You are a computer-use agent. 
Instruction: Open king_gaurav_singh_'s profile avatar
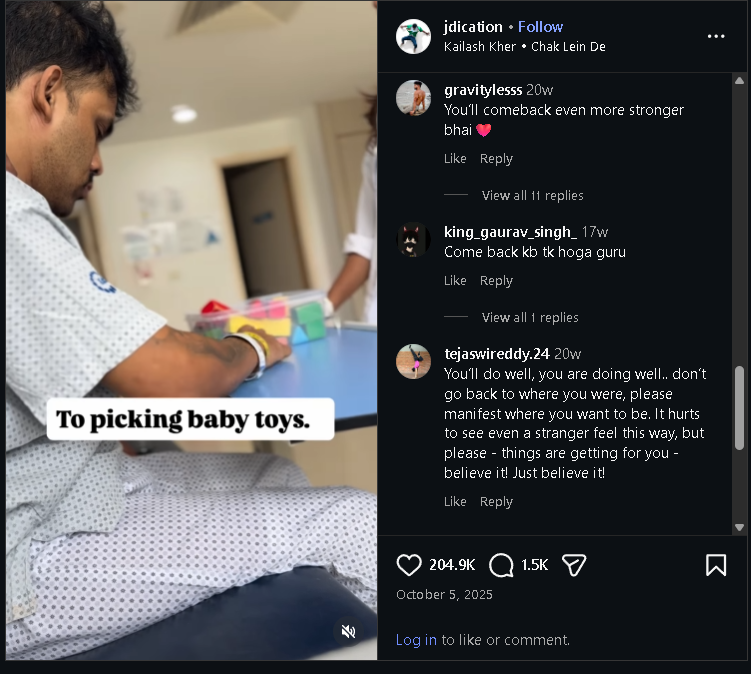[x=413, y=240]
